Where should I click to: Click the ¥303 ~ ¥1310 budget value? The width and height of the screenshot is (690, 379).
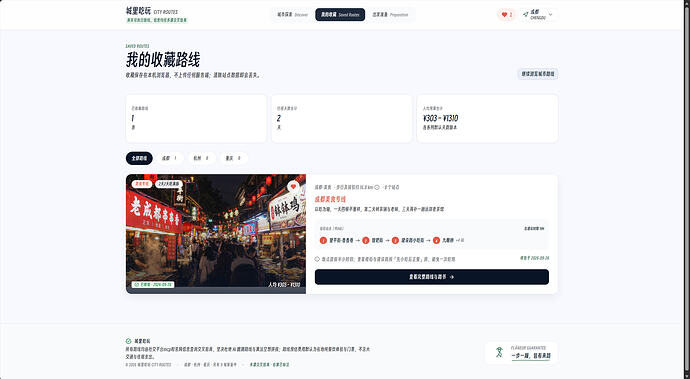point(440,118)
